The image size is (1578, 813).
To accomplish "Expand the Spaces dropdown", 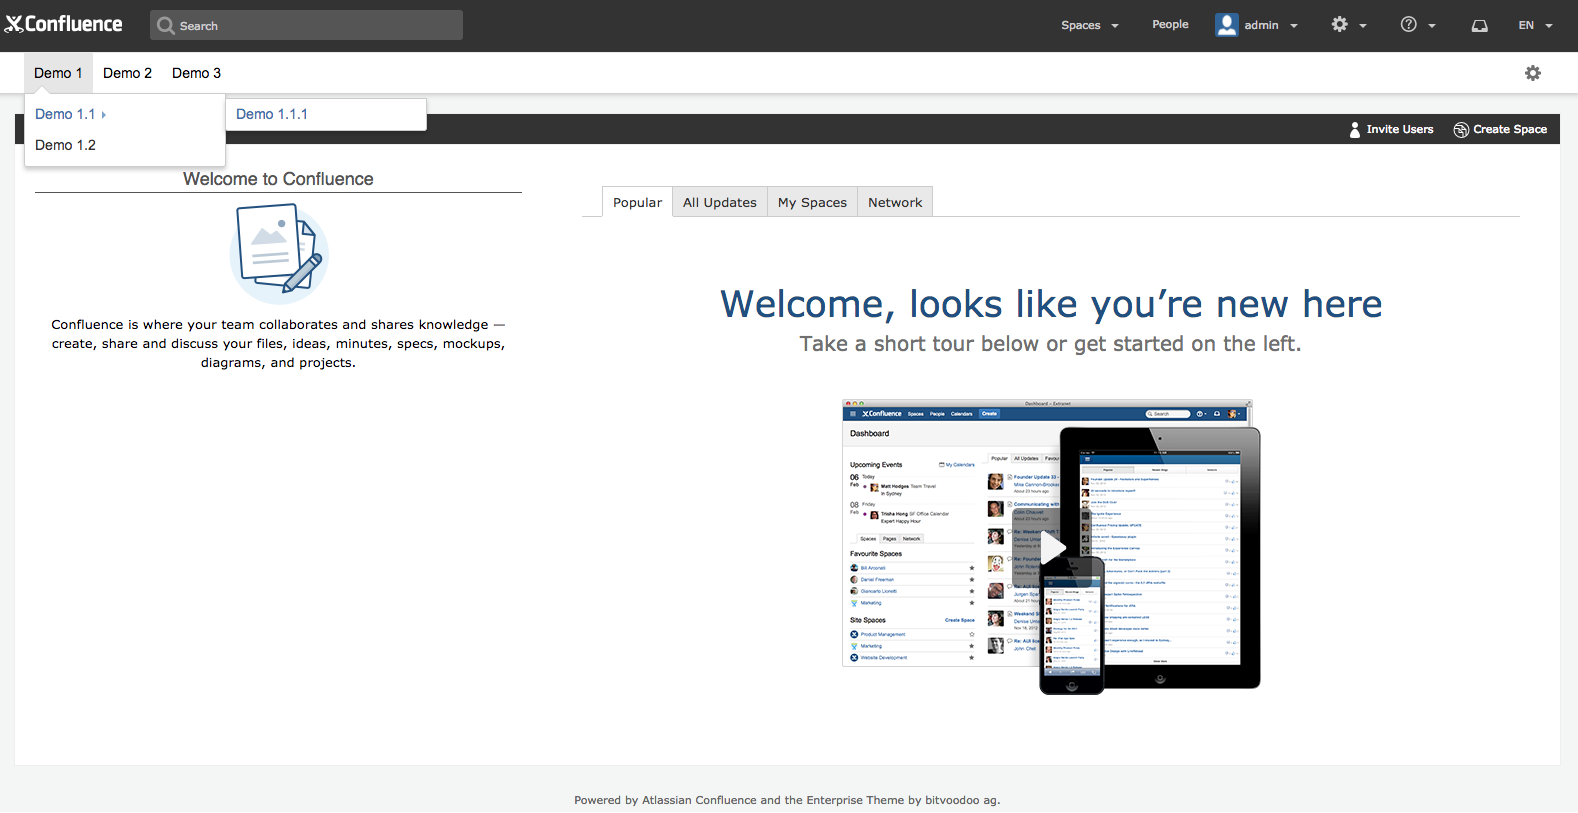I will 1089,25.
